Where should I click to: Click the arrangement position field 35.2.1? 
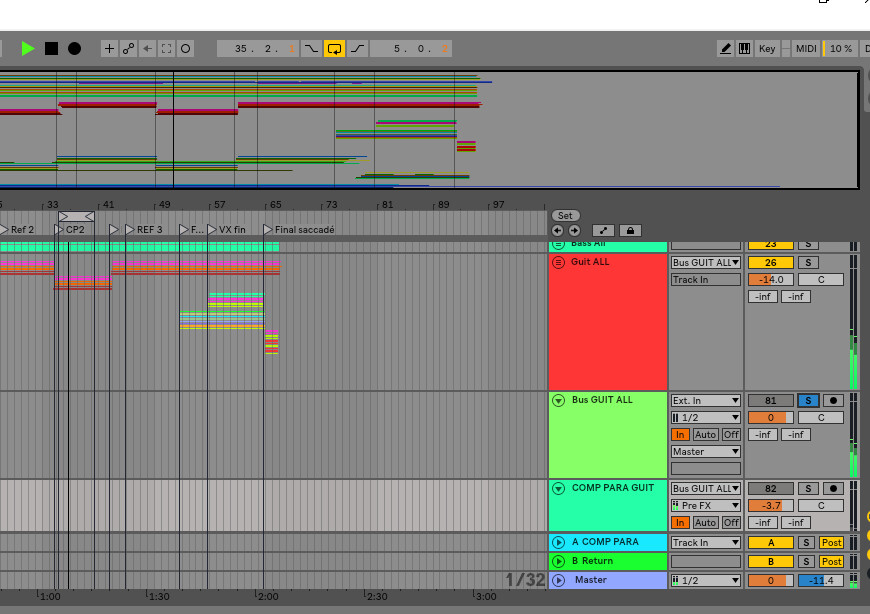tap(257, 49)
